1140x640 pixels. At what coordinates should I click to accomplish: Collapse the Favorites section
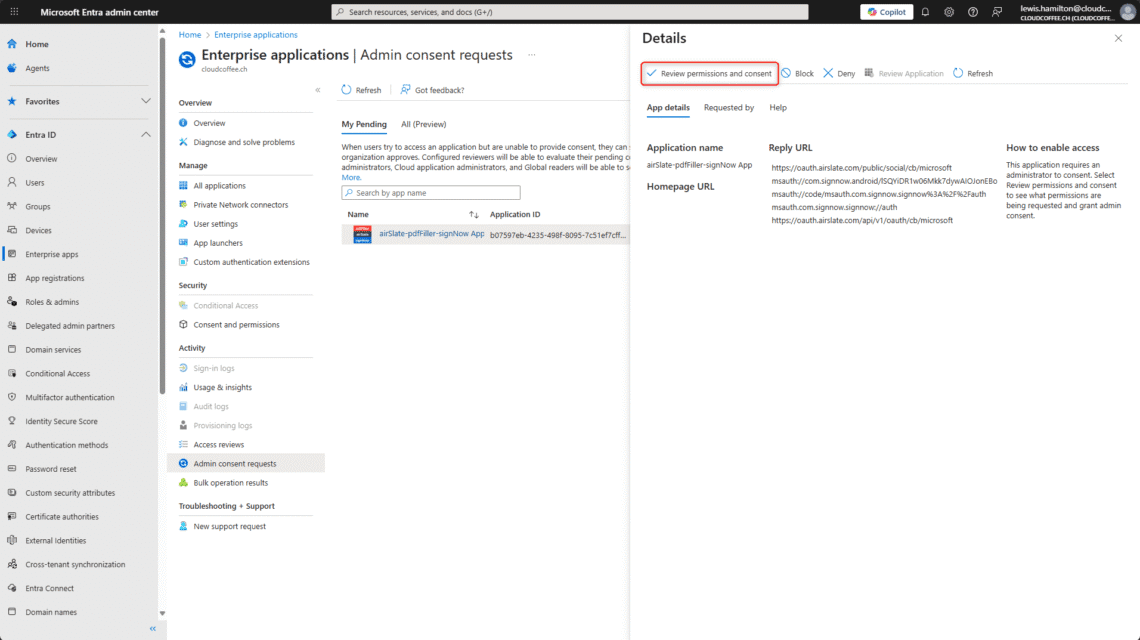click(x=146, y=100)
